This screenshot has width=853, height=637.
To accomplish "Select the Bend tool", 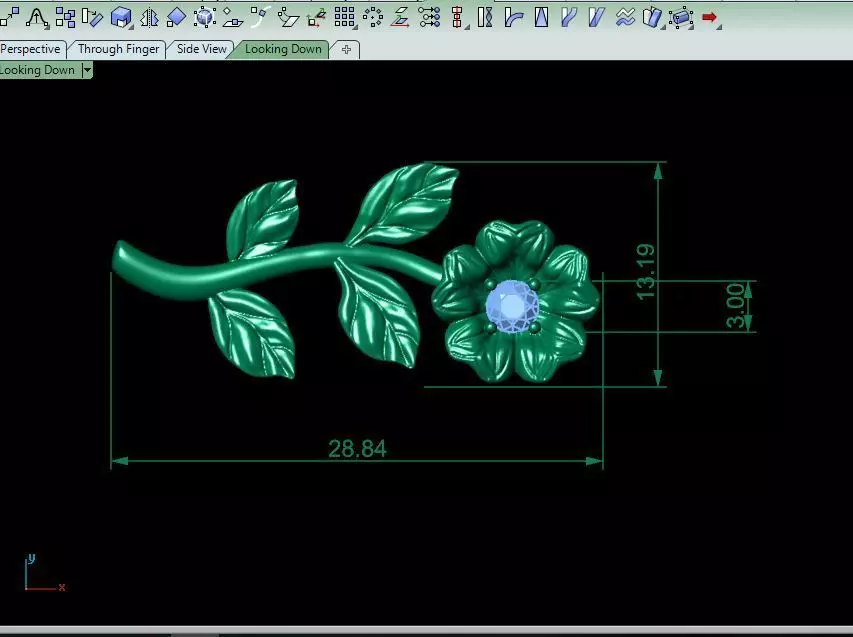I will [x=513, y=17].
